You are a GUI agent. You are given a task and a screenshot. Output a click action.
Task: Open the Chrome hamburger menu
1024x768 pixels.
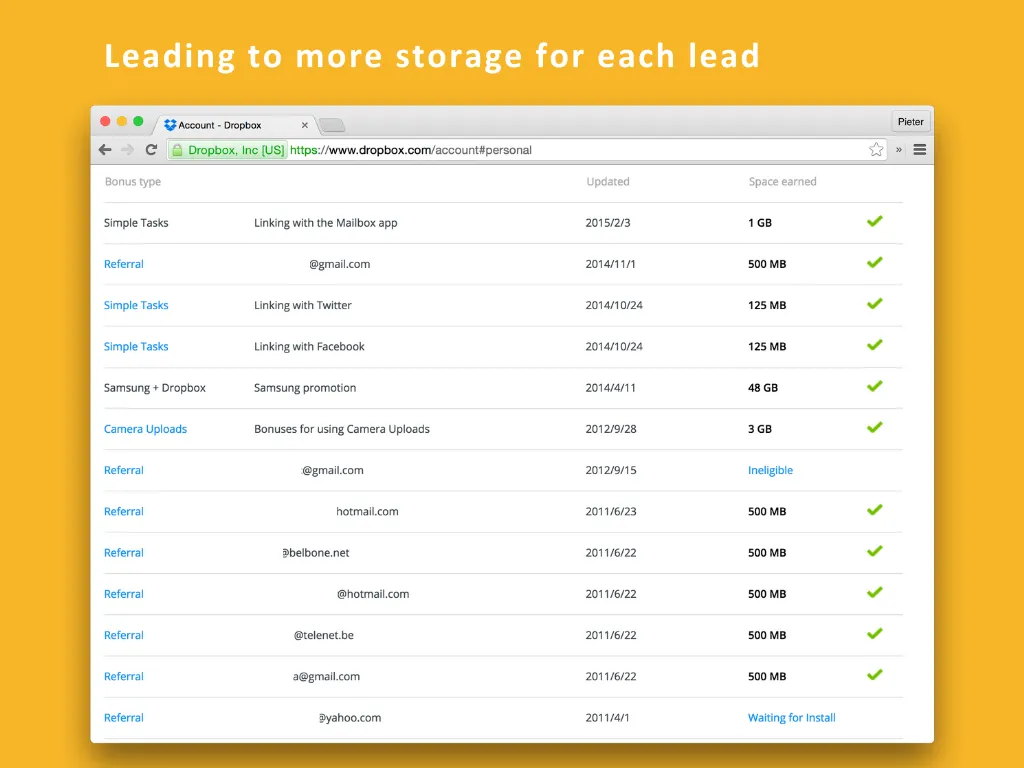[x=919, y=150]
